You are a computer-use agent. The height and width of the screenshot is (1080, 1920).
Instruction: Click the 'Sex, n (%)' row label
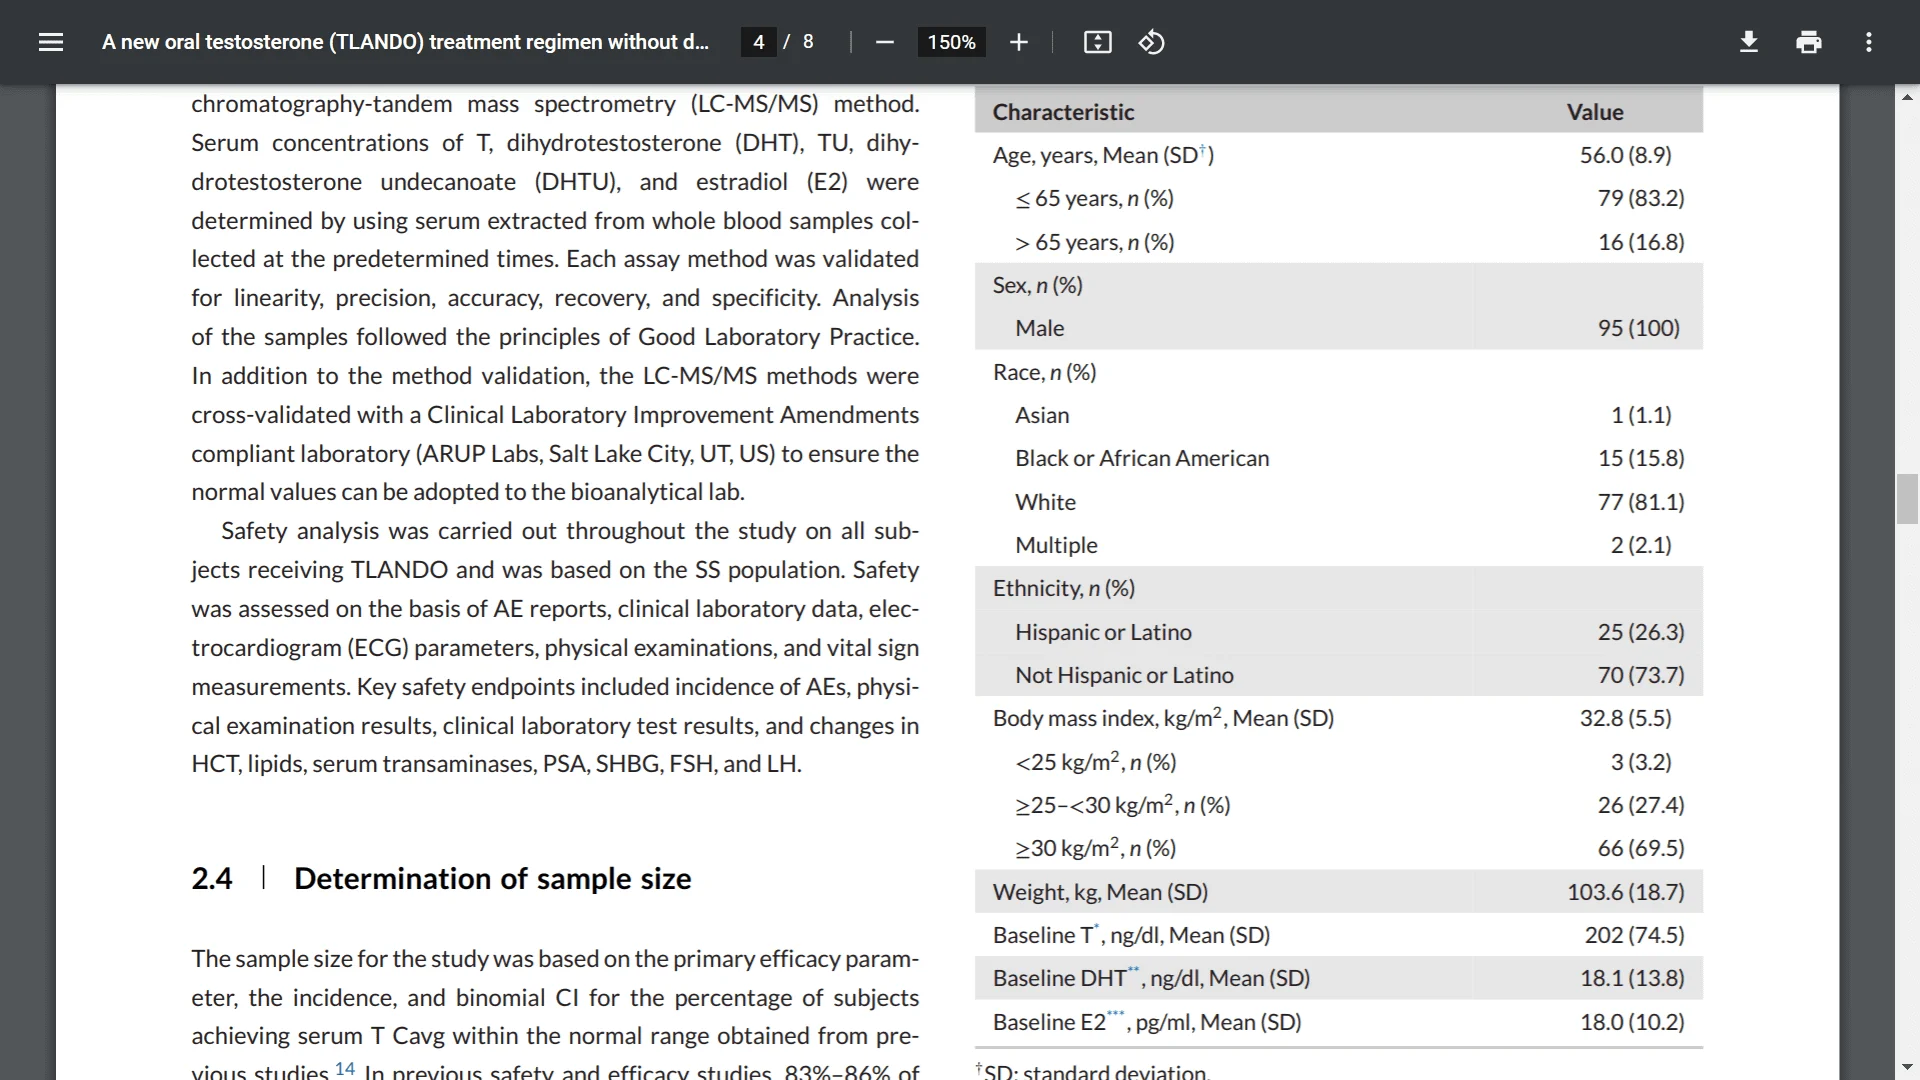pyautogui.click(x=1037, y=285)
